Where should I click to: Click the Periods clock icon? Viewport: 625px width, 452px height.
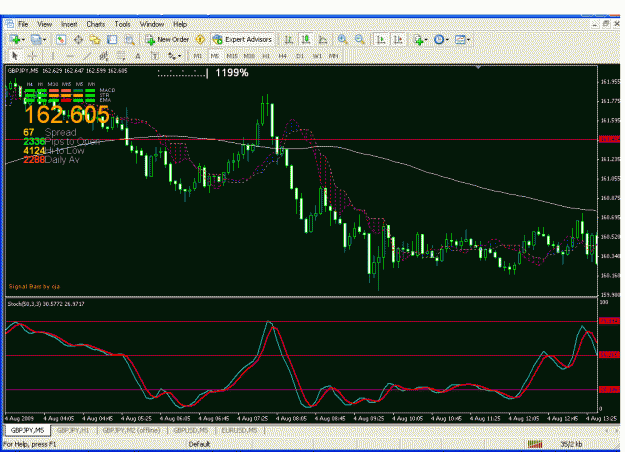(439, 39)
